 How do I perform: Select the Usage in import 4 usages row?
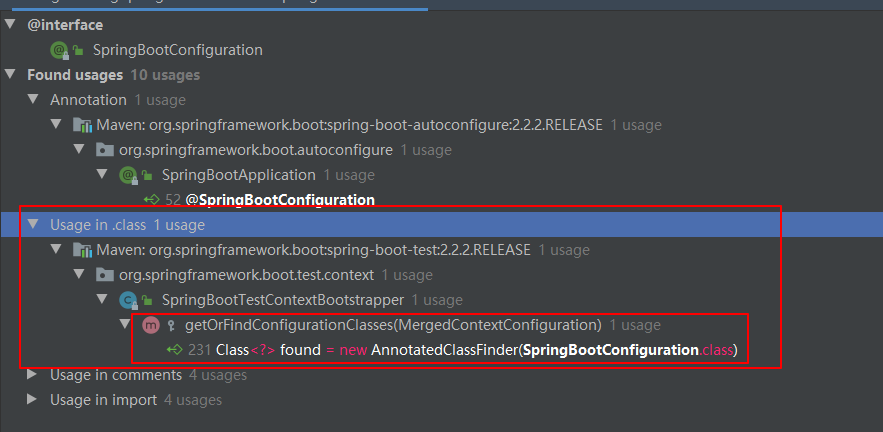tap(136, 400)
